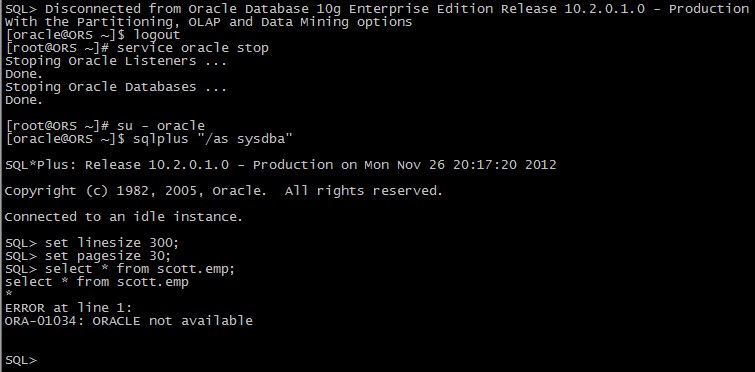Click 'select * from scott.emp;' after the SQL prompt
The width and height of the screenshot is (755, 372).
140,269
